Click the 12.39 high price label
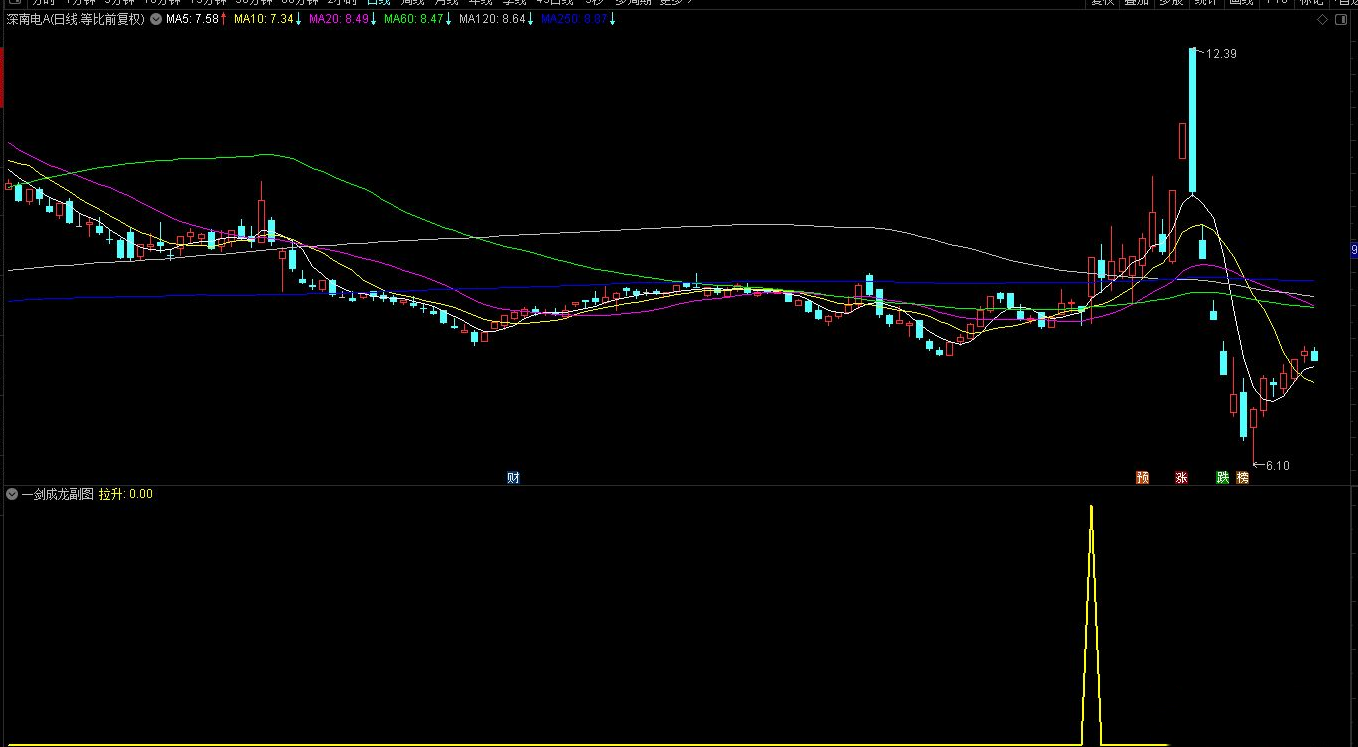Image resolution: width=1358 pixels, height=747 pixels. 1221,54
